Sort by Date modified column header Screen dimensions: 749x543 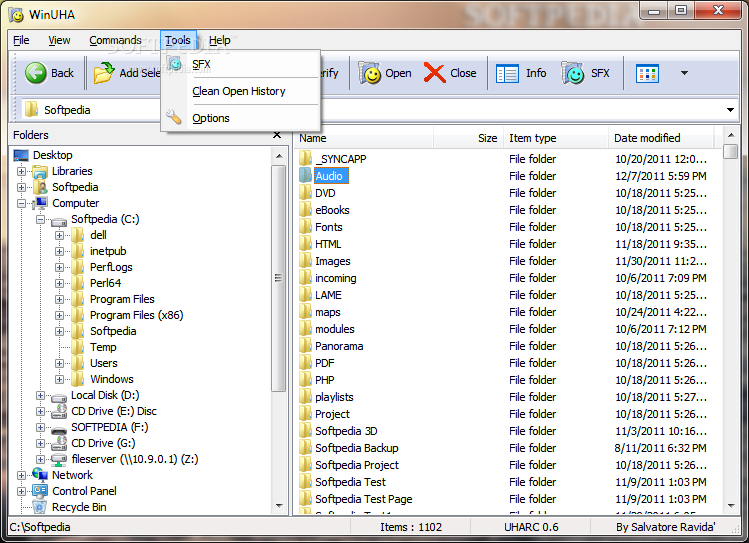661,138
